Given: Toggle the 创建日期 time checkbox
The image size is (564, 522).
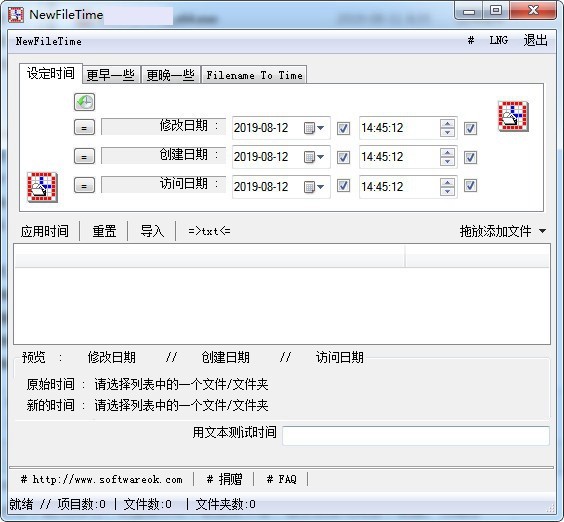Looking at the screenshot, I should 470,157.
